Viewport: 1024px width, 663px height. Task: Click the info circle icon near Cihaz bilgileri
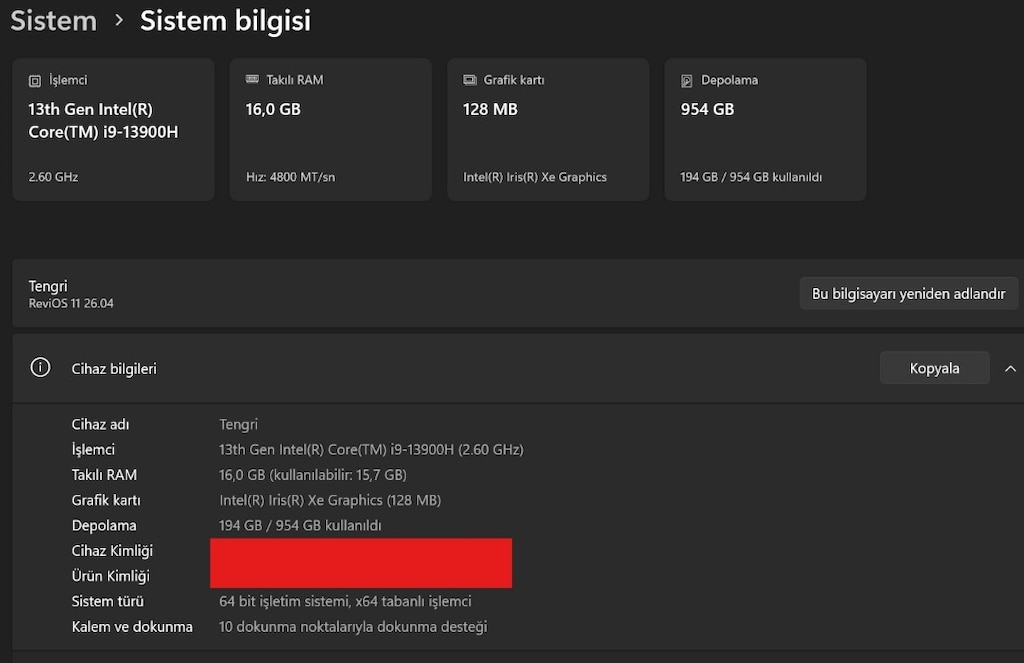pos(40,368)
